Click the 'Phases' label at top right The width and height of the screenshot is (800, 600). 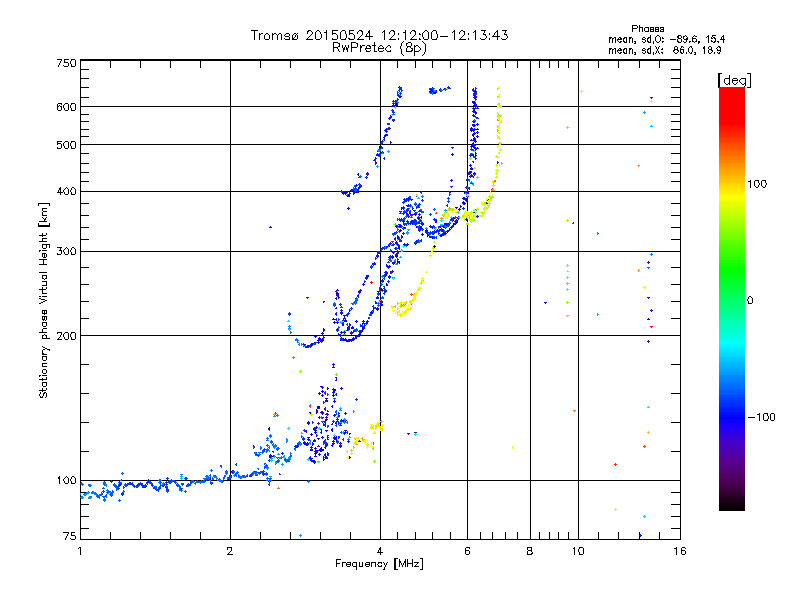tap(647, 29)
